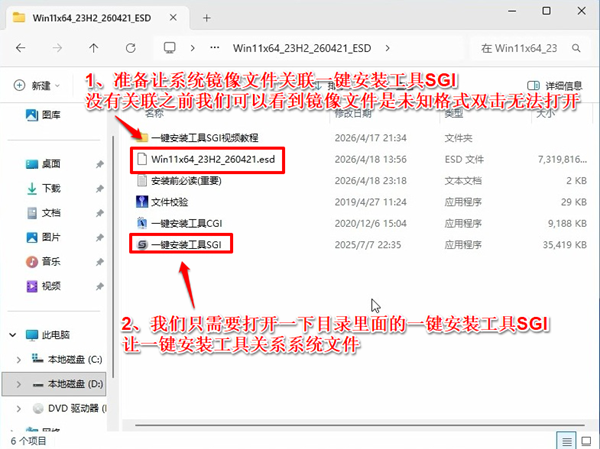Click the pin icon beside 音乐
The image size is (600, 449).
point(100,262)
